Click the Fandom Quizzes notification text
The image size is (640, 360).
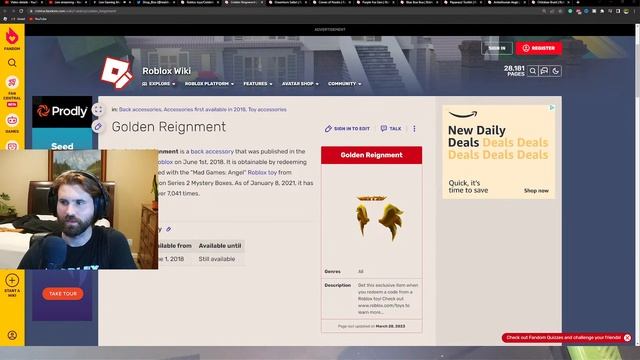(563, 338)
